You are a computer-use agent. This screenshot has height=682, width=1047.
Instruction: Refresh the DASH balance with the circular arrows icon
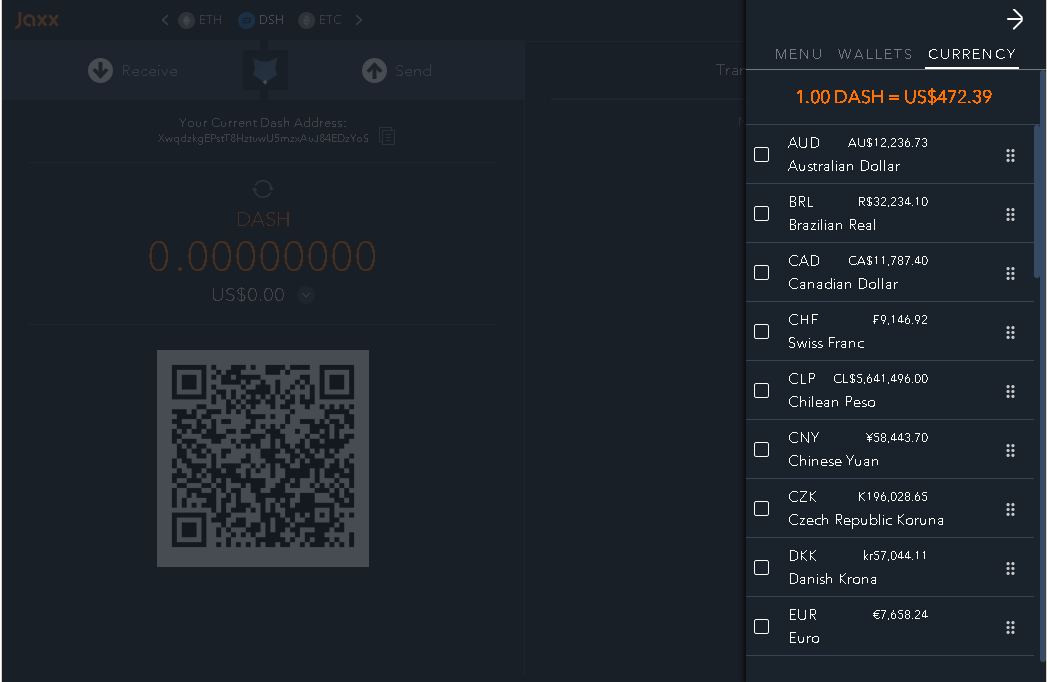click(262, 189)
